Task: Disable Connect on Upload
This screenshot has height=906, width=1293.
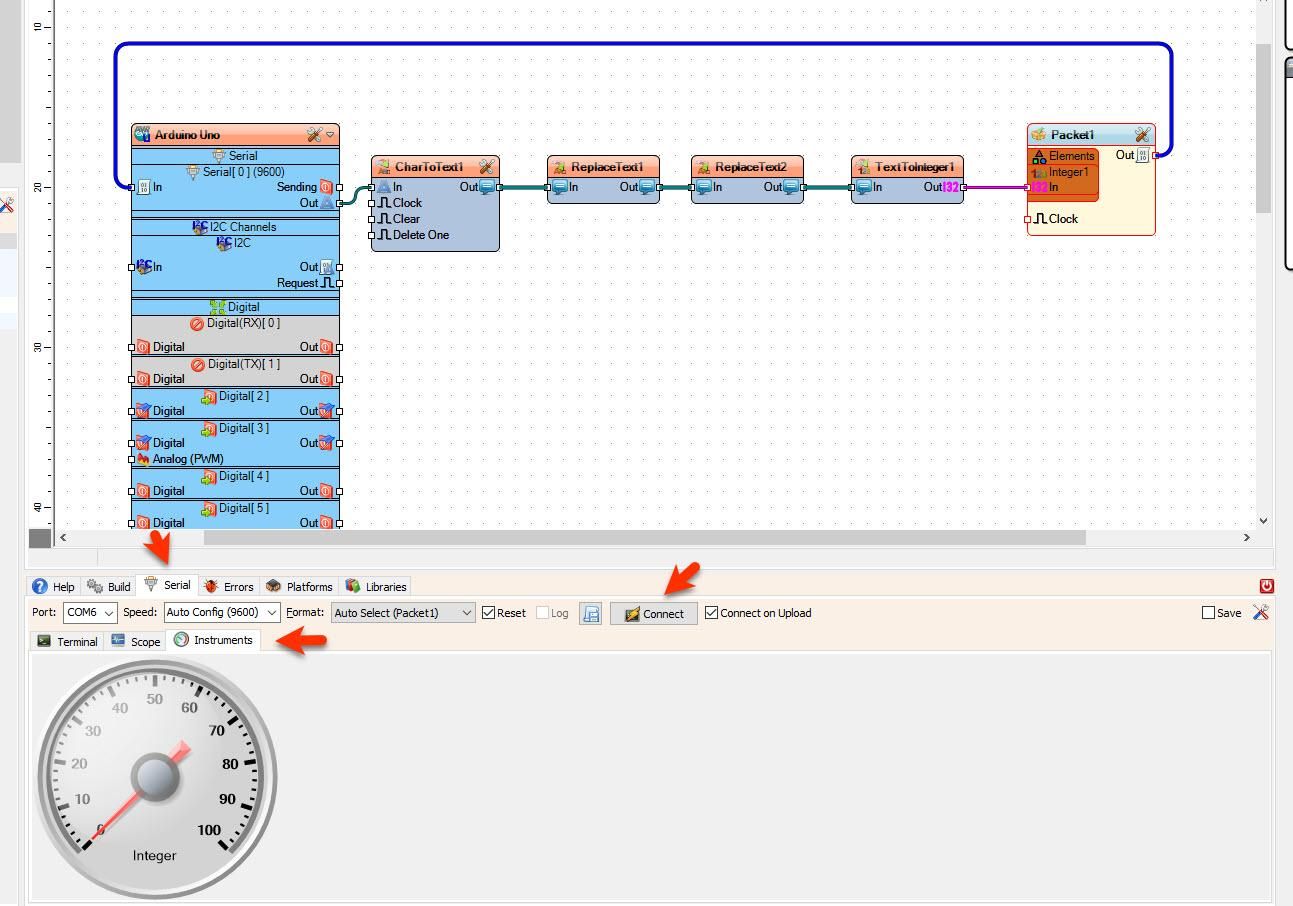Action: pyautogui.click(x=711, y=612)
